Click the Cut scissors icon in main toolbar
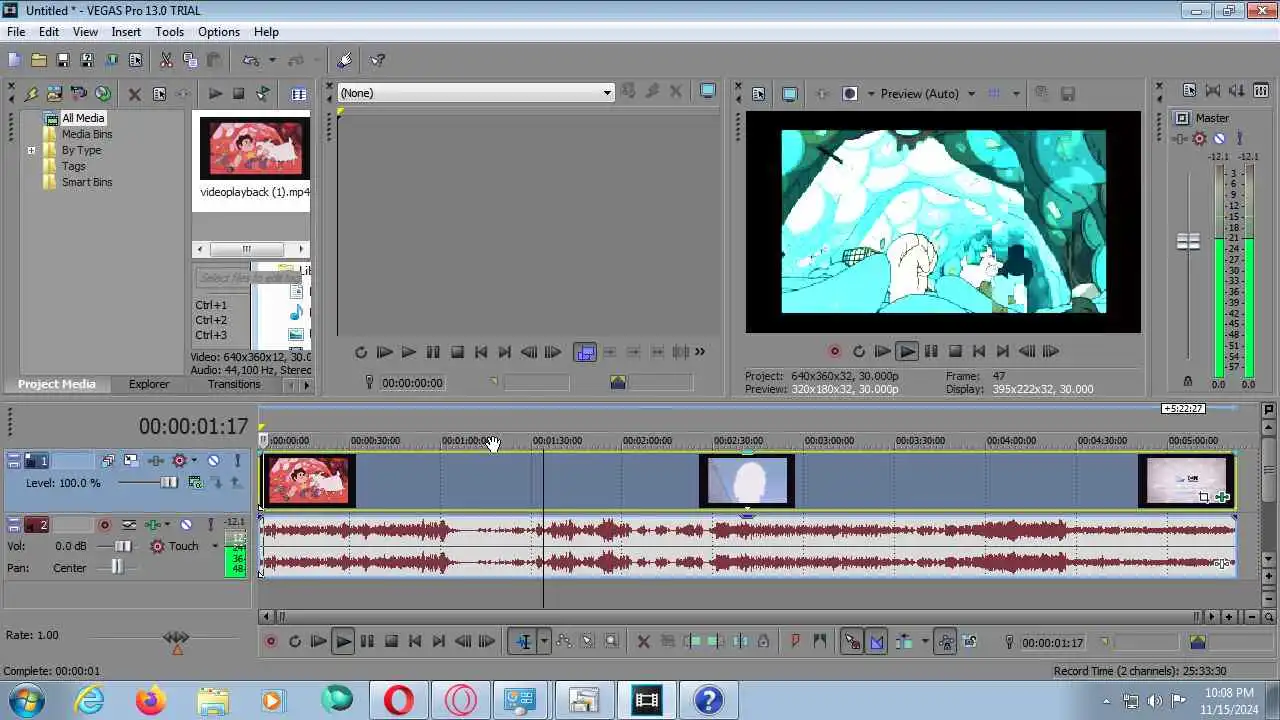1280x720 pixels. 166,60
